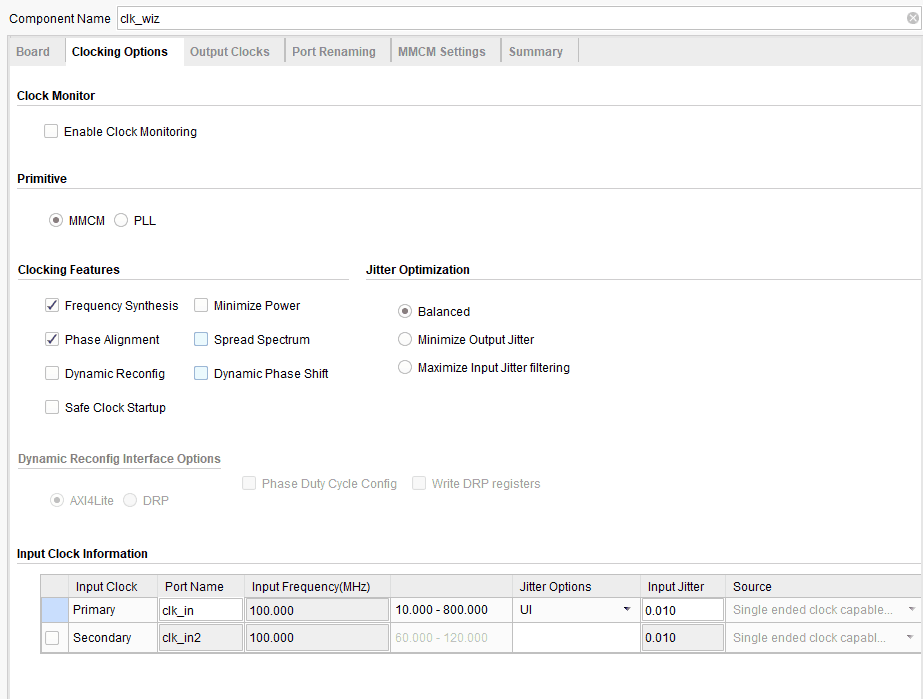Screen dimensions: 923x699
Task: Check Safe Clock Startup
Action: (x=52, y=408)
